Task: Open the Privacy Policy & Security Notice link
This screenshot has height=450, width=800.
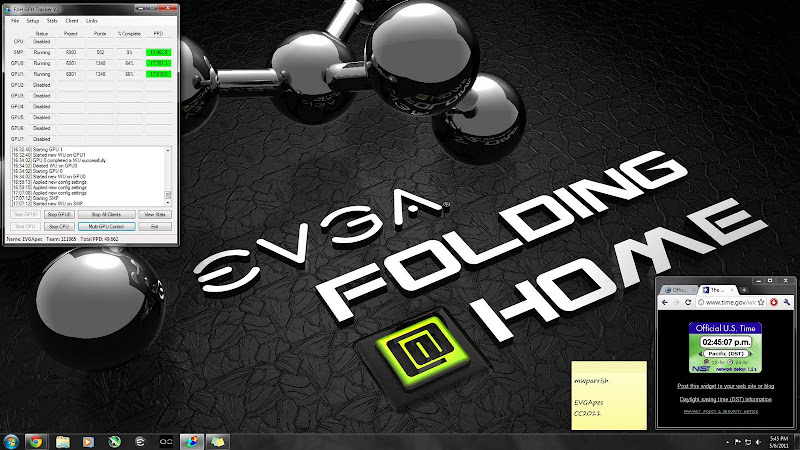Action: 720,411
